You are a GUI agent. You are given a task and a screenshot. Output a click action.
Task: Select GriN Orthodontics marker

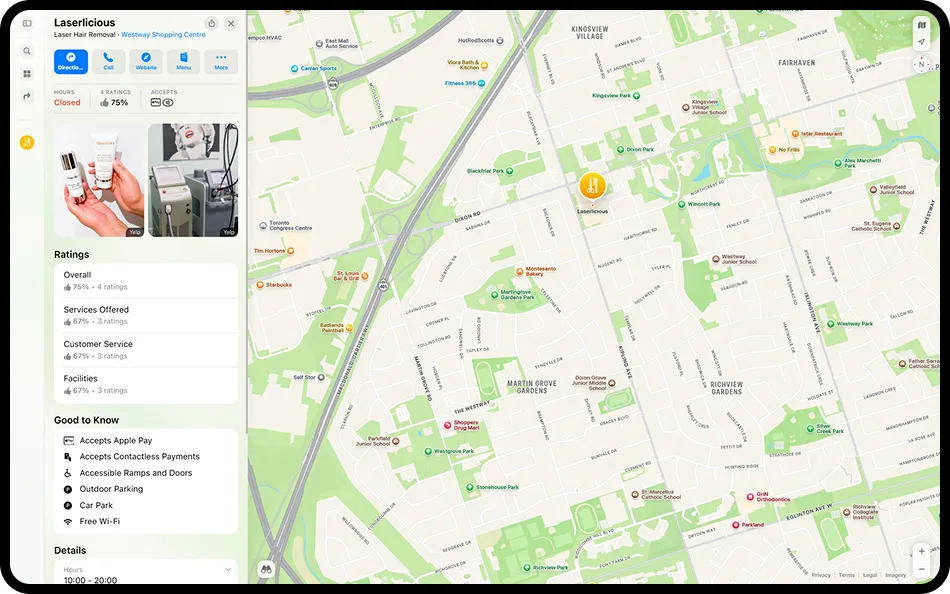point(750,496)
